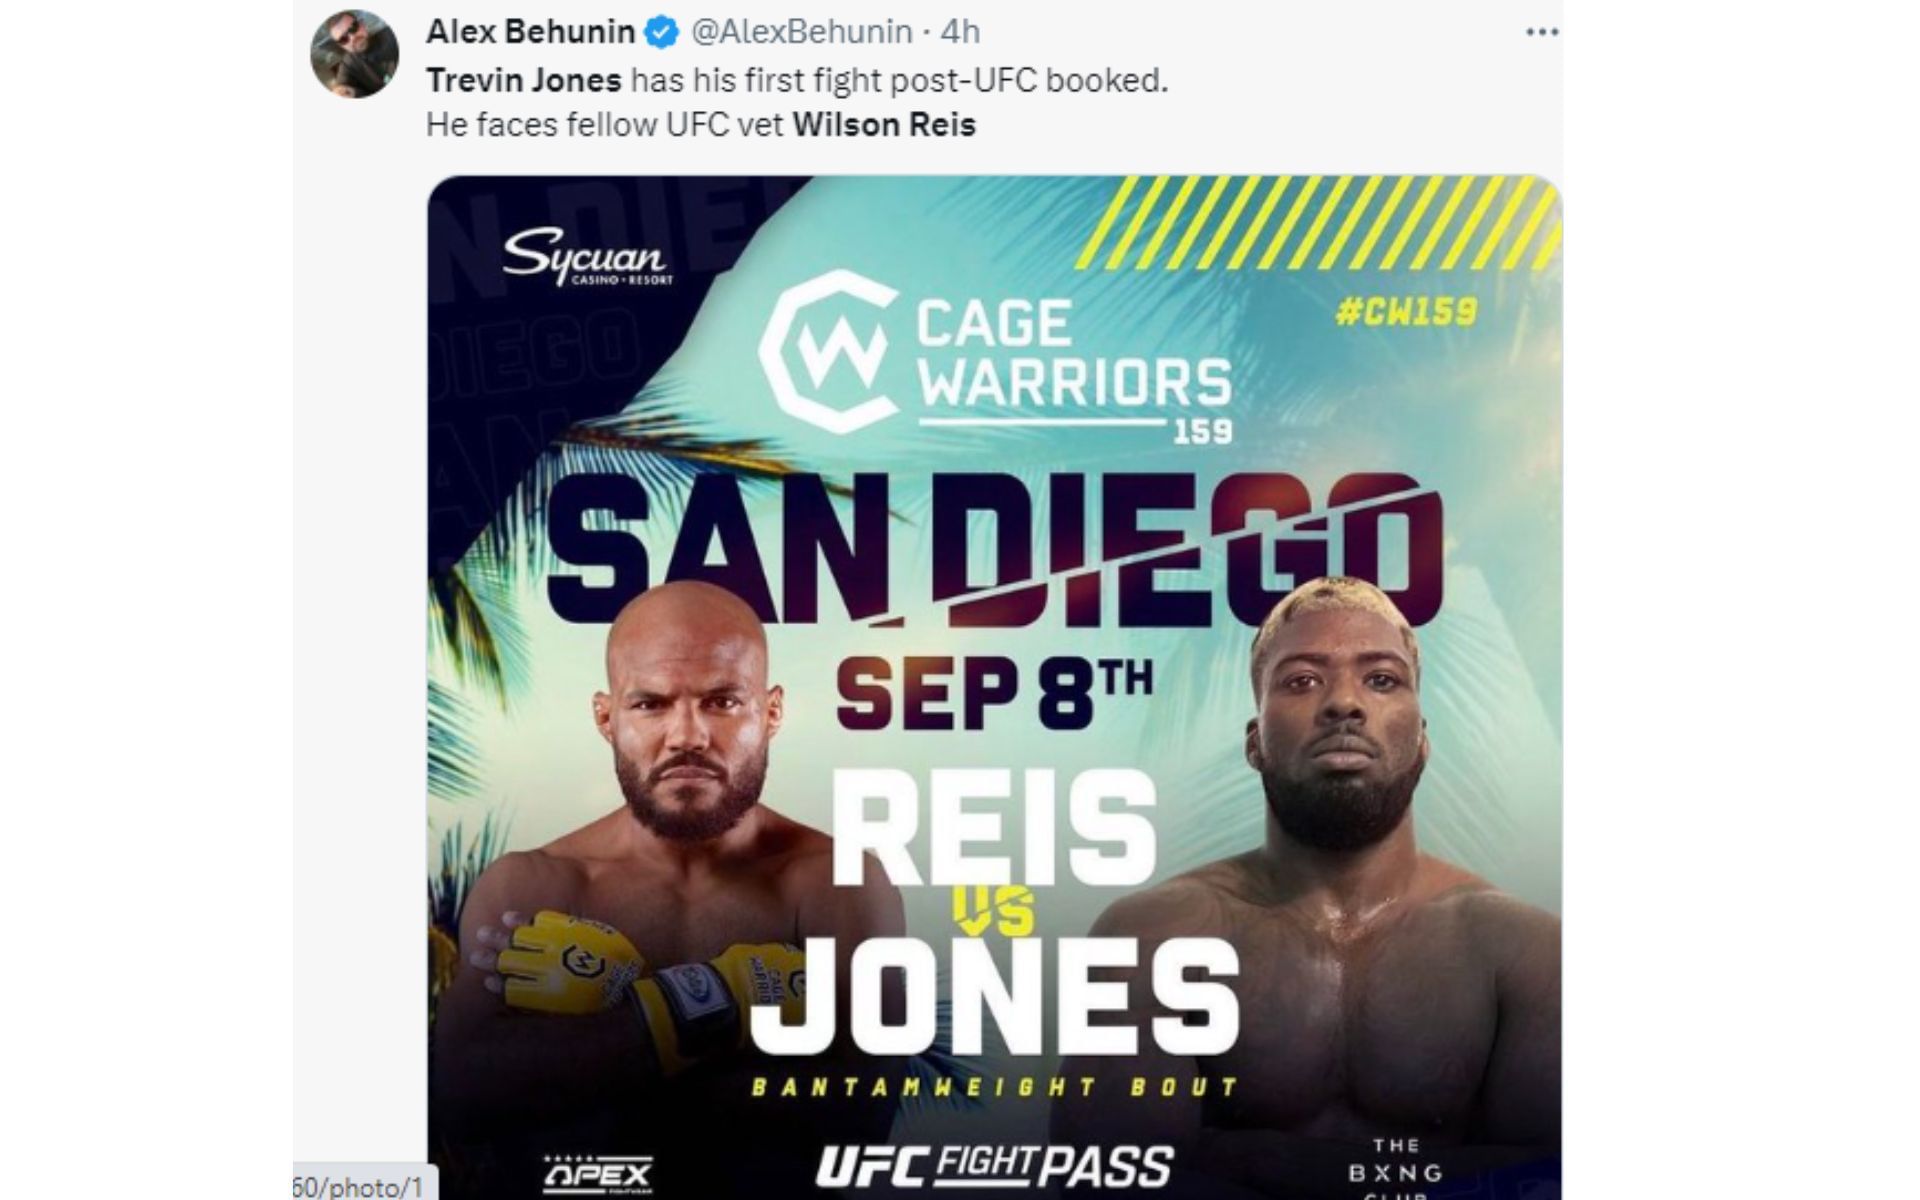Viewport: 1920px width, 1200px height.
Task: Click the bold Trevin Jones name
Action: (x=524, y=80)
